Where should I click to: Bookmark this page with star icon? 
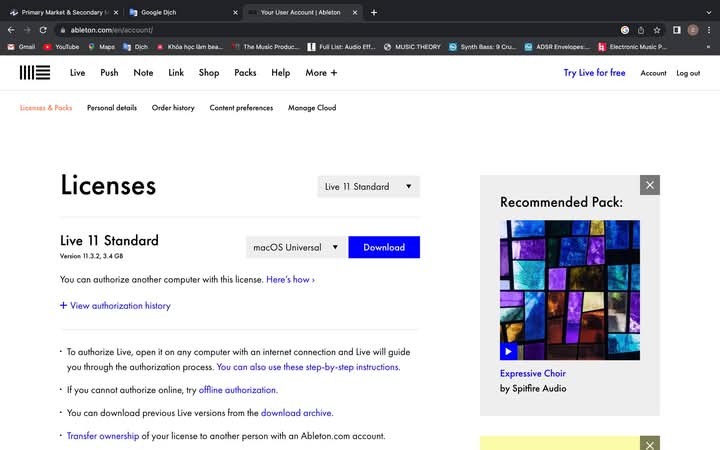pos(657,30)
